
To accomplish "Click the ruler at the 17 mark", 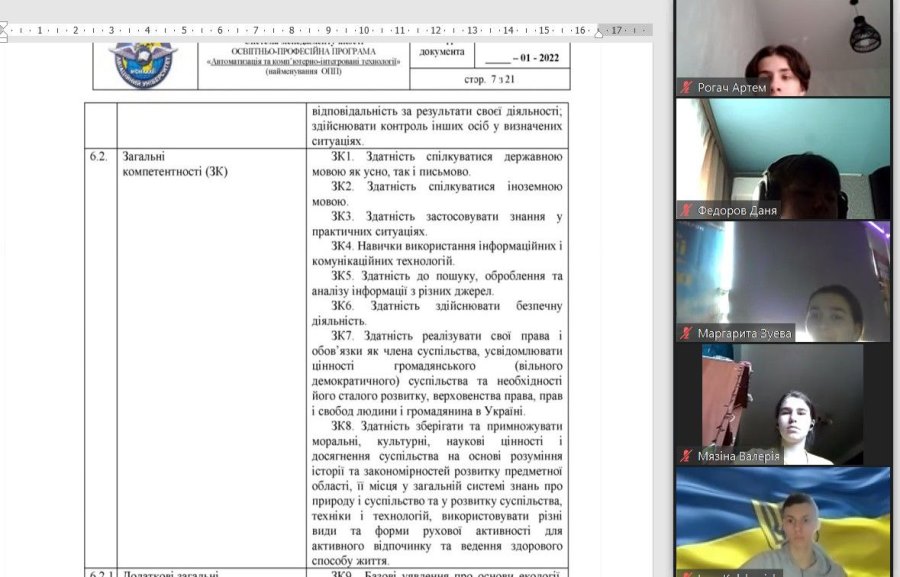I will [616, 30].
